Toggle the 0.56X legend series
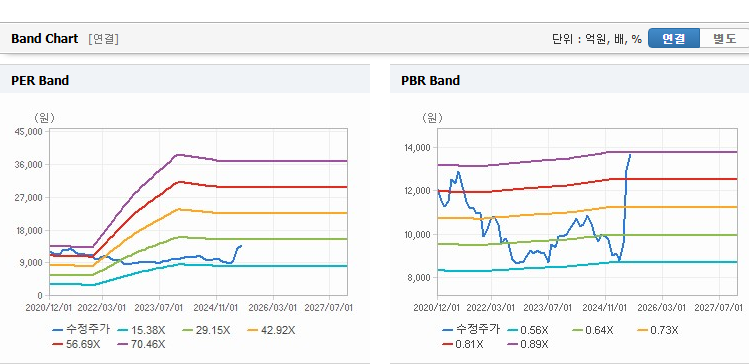 click(527, 330)
